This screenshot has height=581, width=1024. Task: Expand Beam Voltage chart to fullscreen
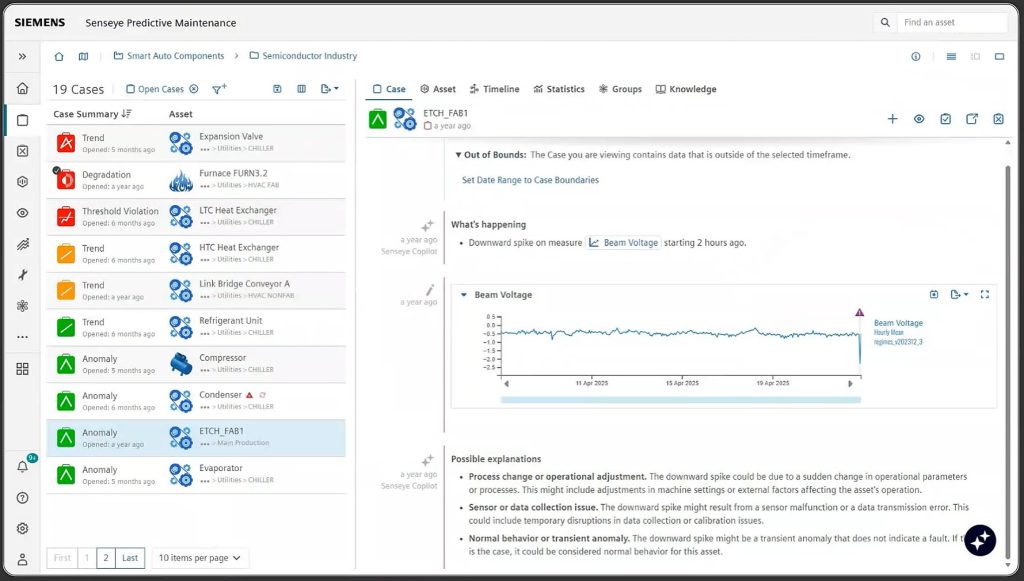click(x=985, y=294)
